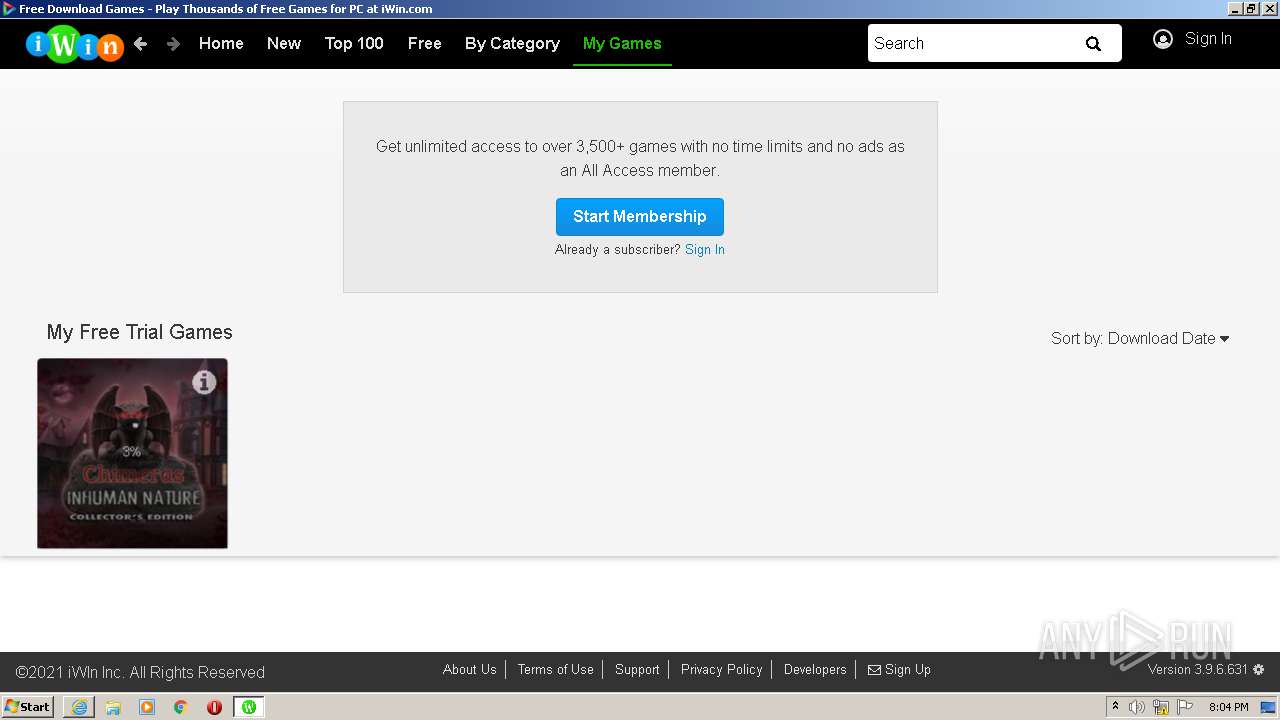
Task: Open Sort by Download Date dropdown
Action: [x=1140, y=339]
